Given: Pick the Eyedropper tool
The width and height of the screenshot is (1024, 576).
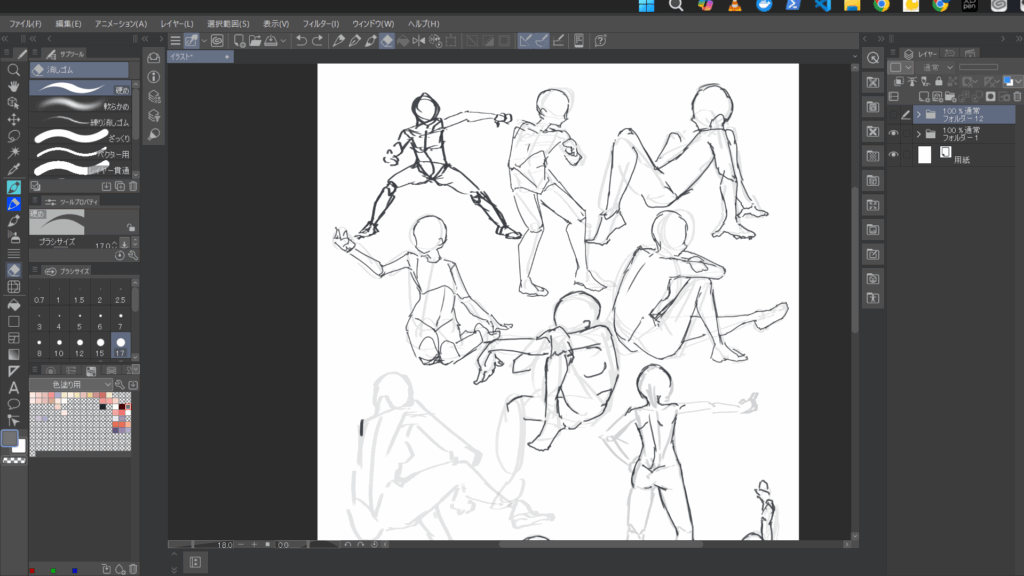Looking at the screenshot, I should coord(14,170).
